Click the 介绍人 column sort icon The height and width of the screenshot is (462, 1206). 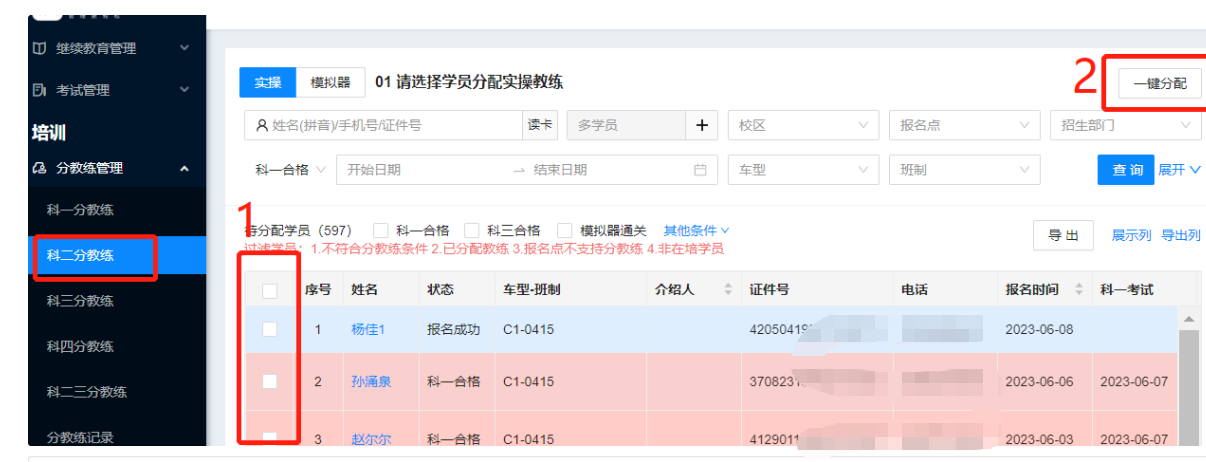728,290
